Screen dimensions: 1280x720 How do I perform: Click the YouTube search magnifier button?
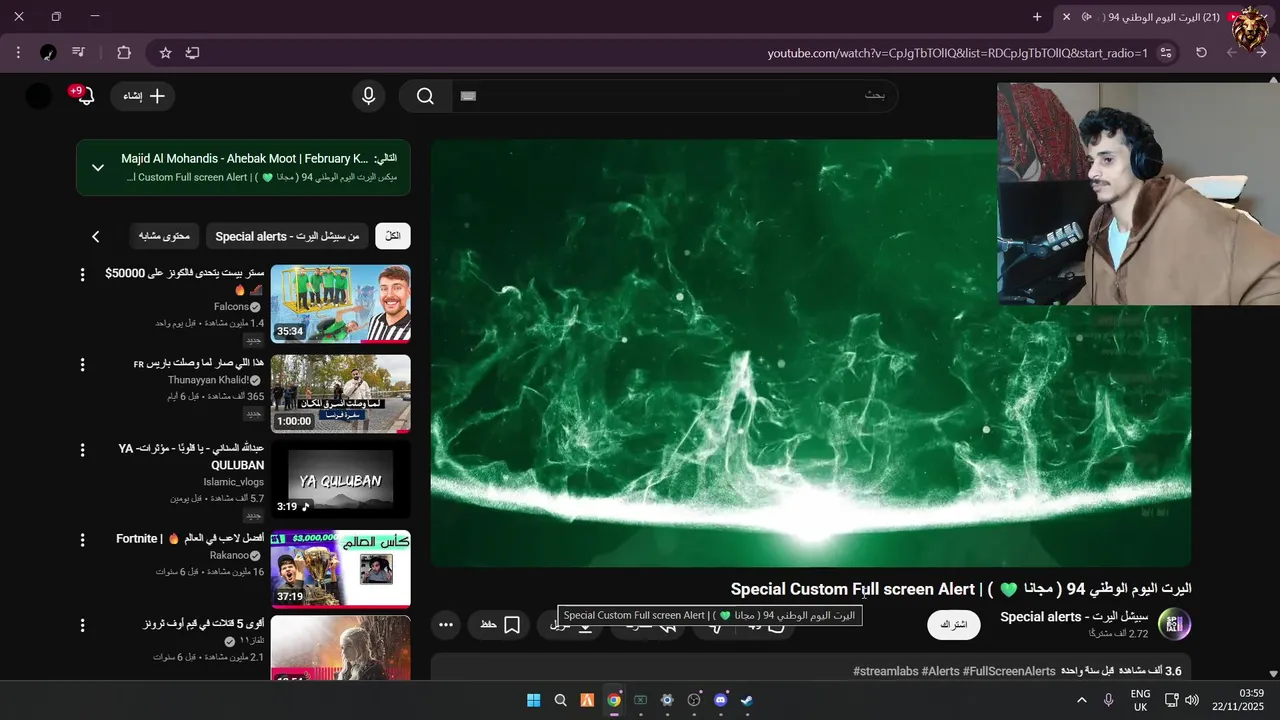425,96
